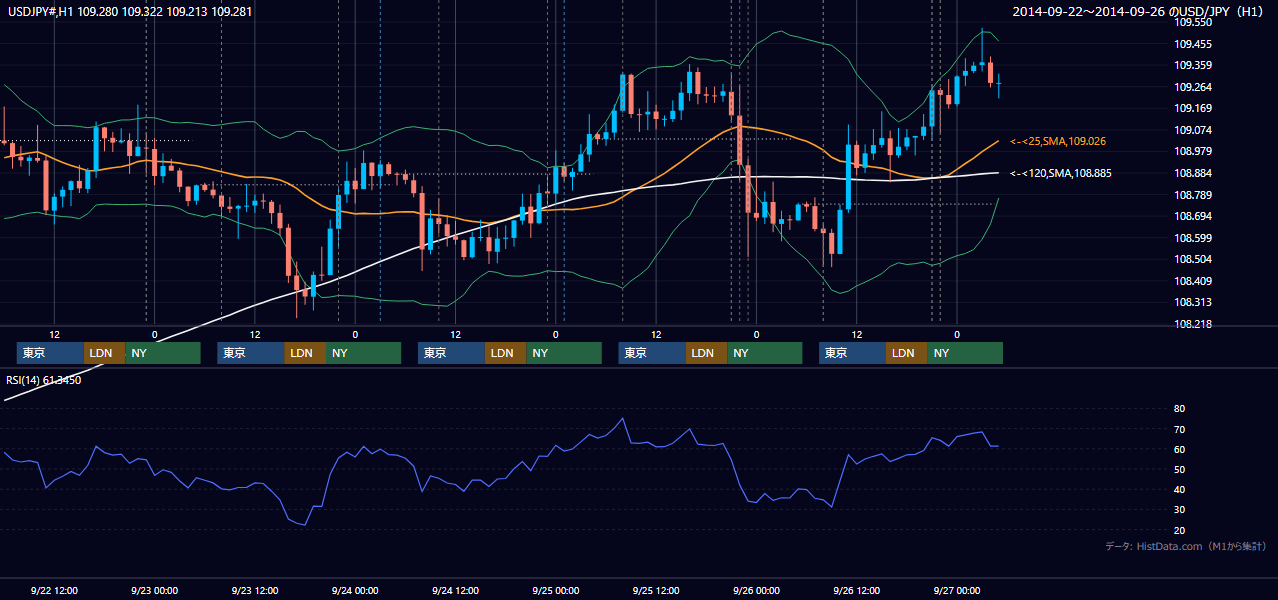This screenshot has height=600, width=1278.
Task: Click the RSI axis level 60
Action: [1179, 449]
